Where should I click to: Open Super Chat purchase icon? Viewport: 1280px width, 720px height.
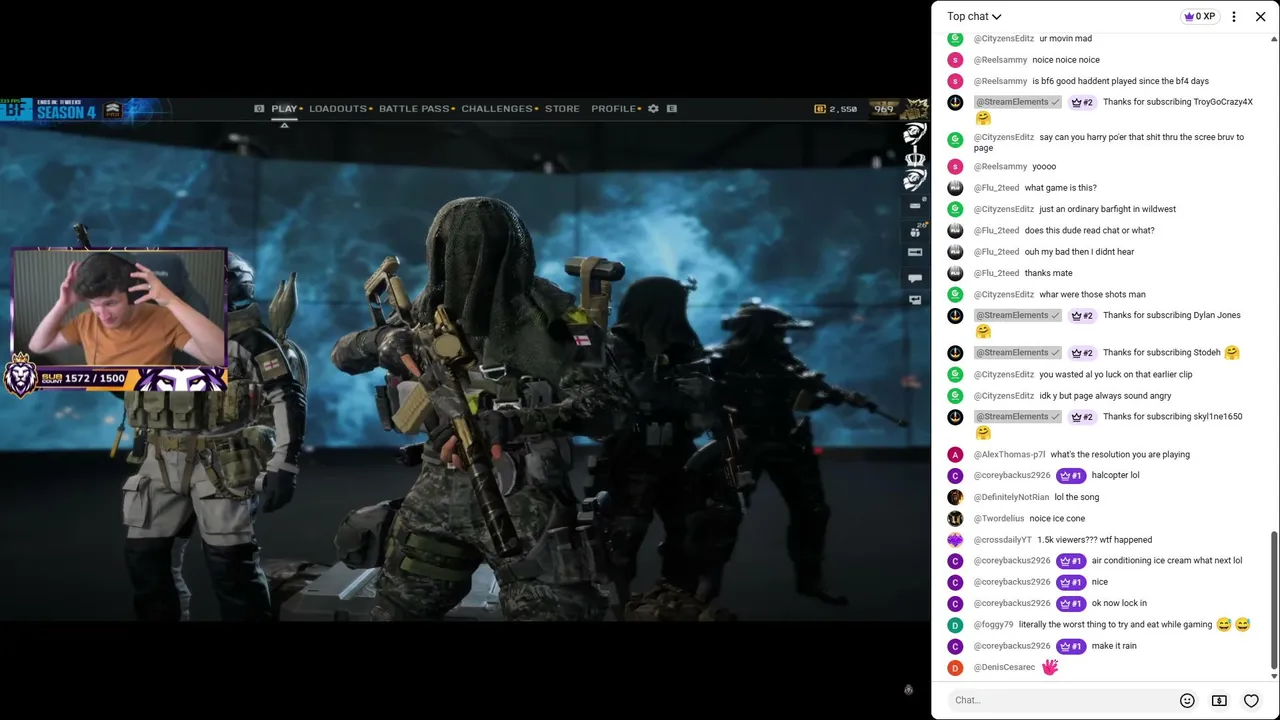point(1219,700)
